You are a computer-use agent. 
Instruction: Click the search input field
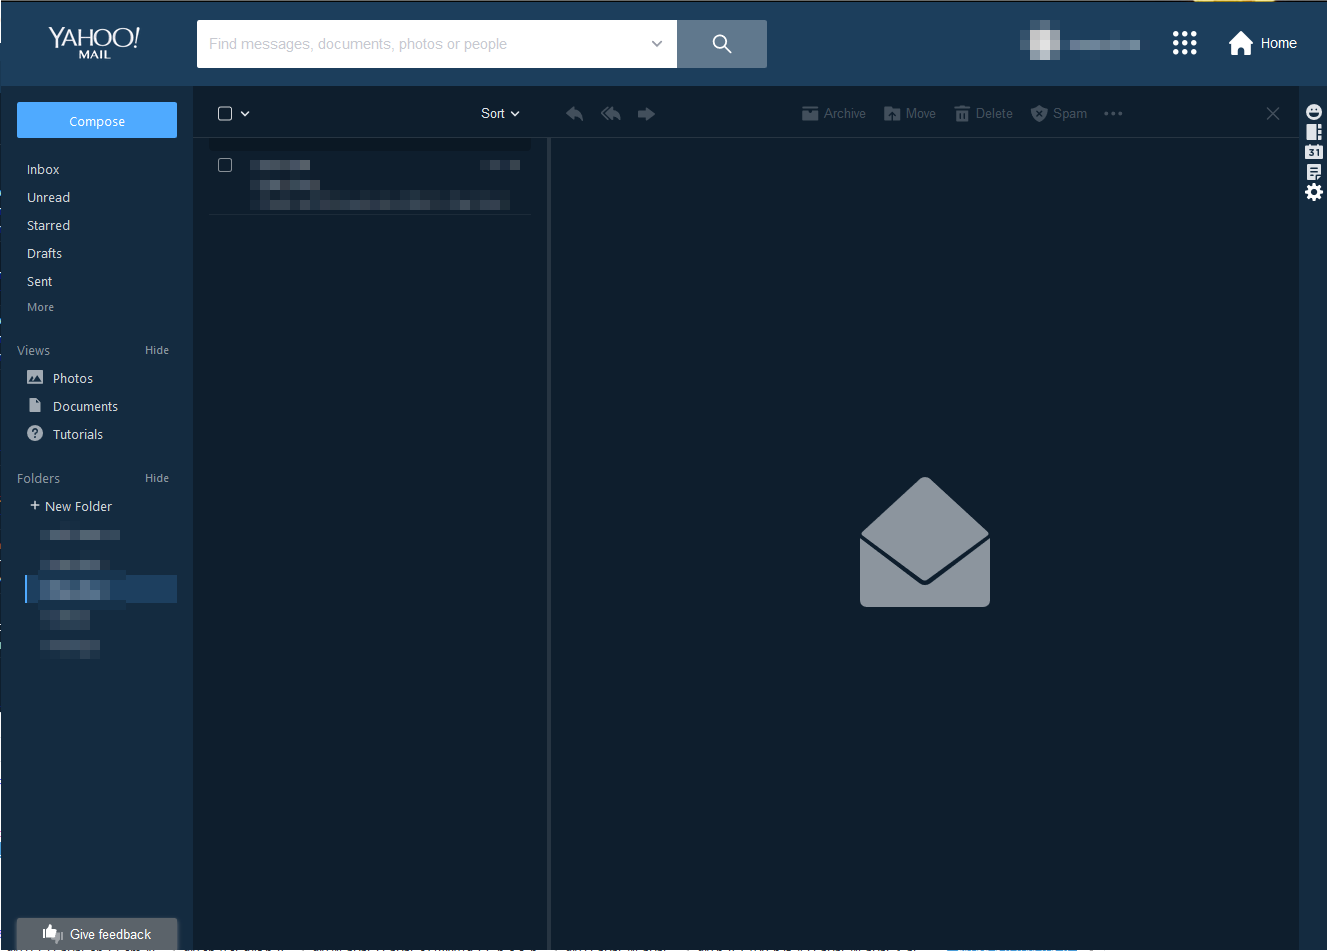click(x=420, y=43)
